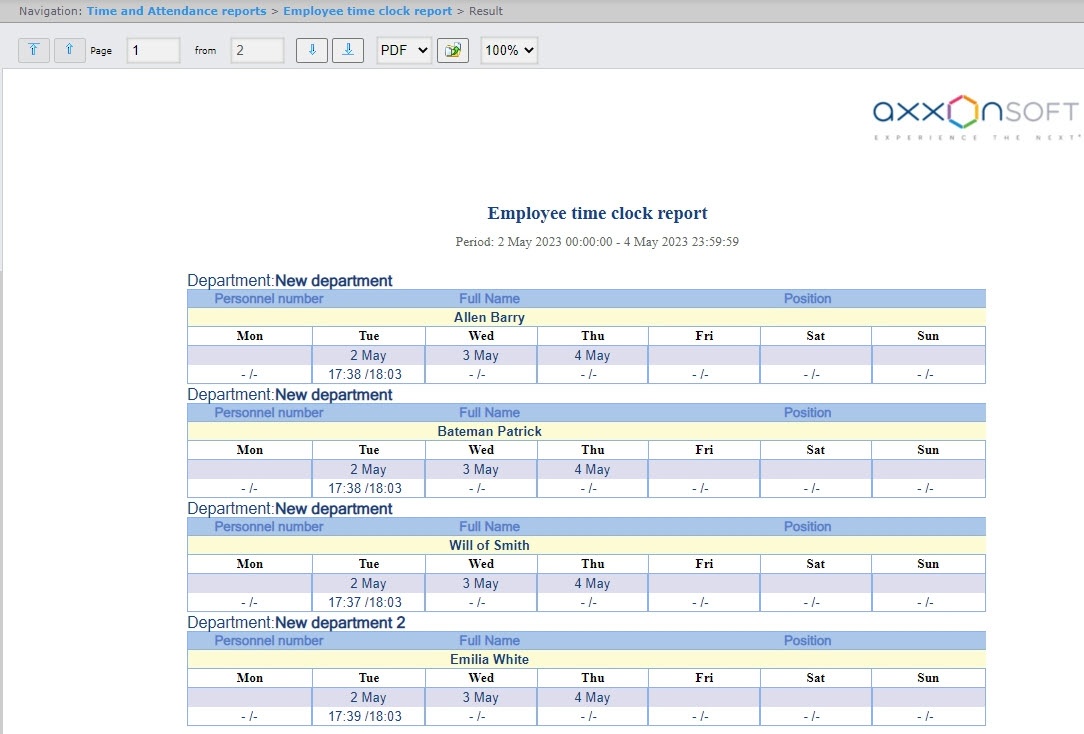Click the total pages field
Image resolution: width=1084 pixels, height=734 pixels.
pos(257,50)
